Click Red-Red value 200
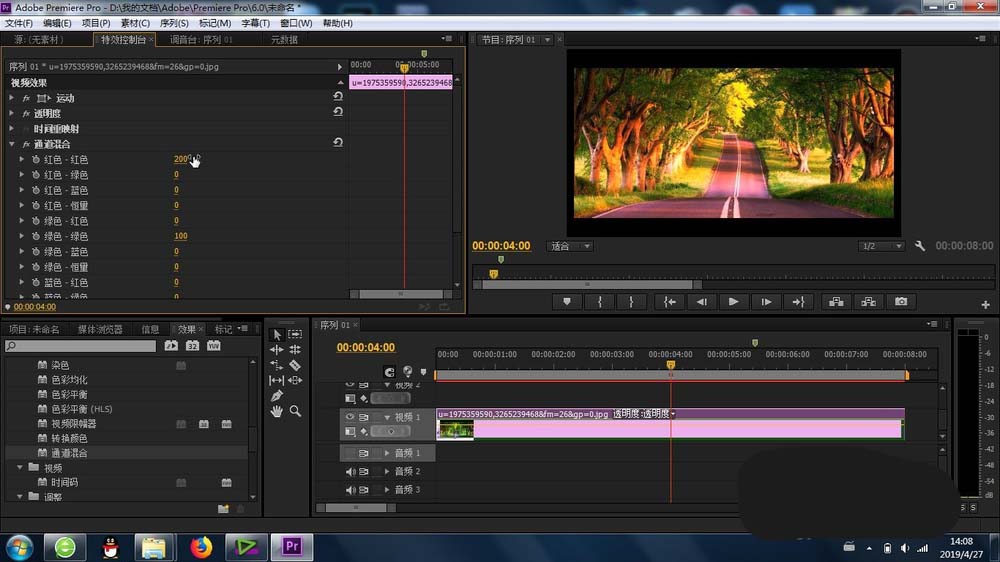This screenshot has width=1000, height=562. pyautogui.click(x=181, y=159)
